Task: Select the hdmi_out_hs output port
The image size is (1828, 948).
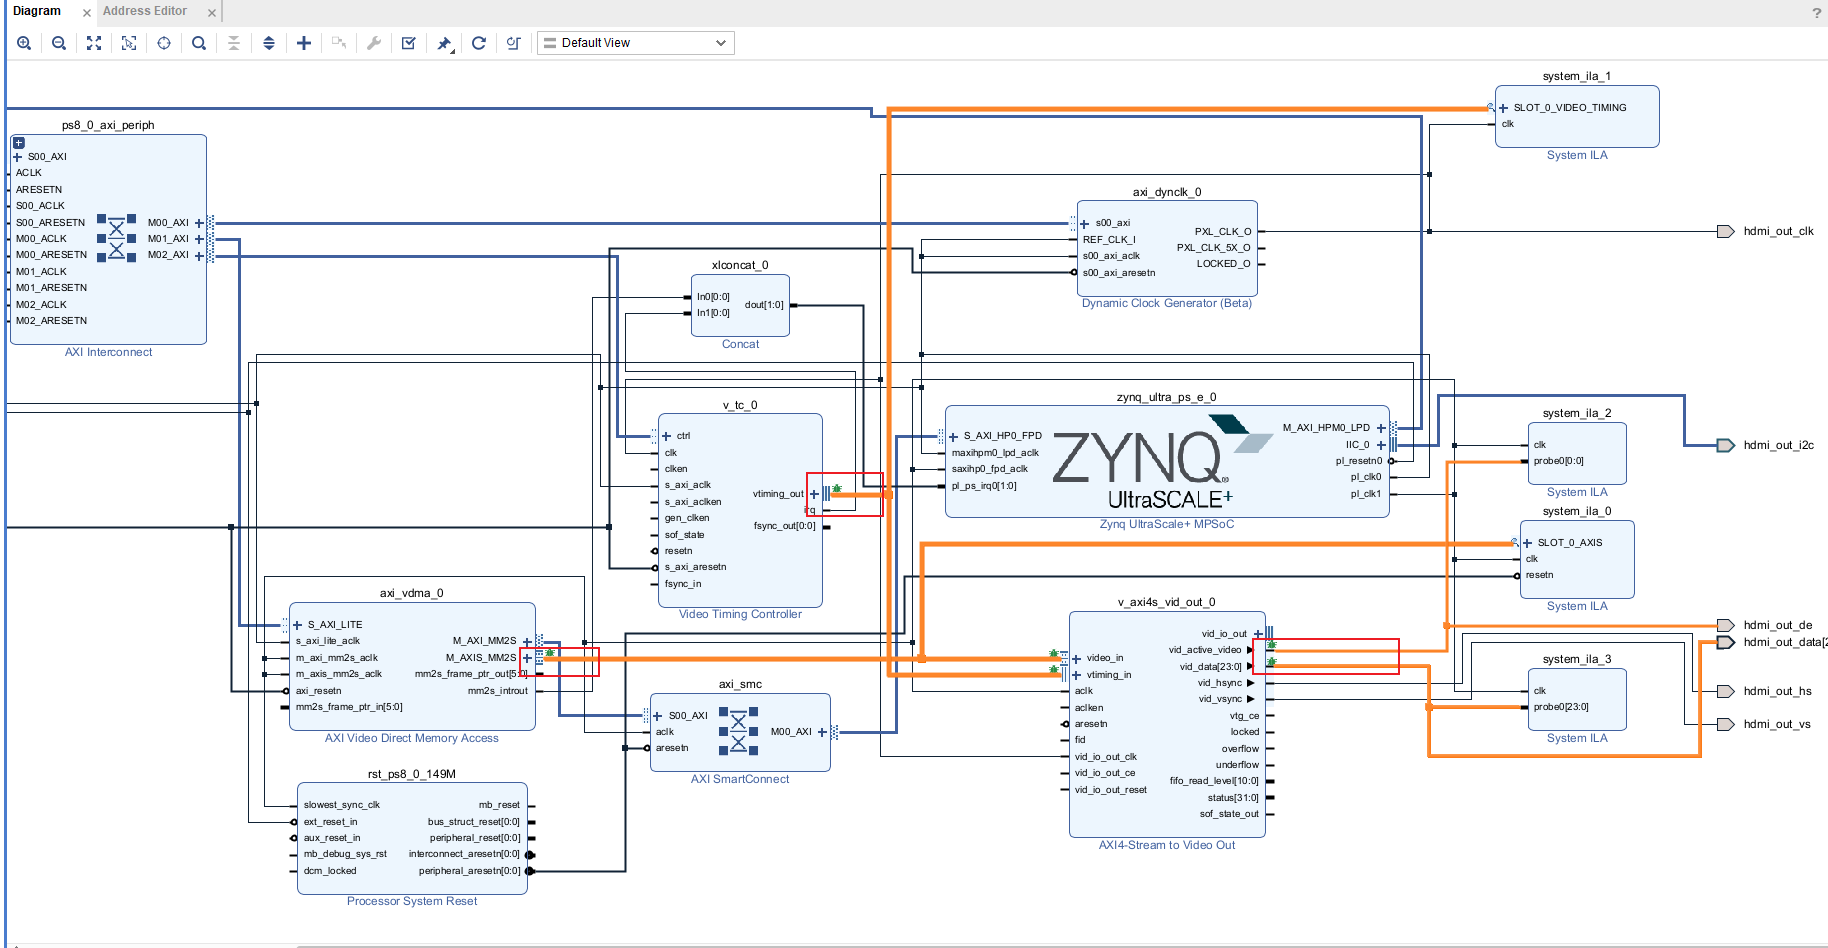Action: pos(1726,692)
